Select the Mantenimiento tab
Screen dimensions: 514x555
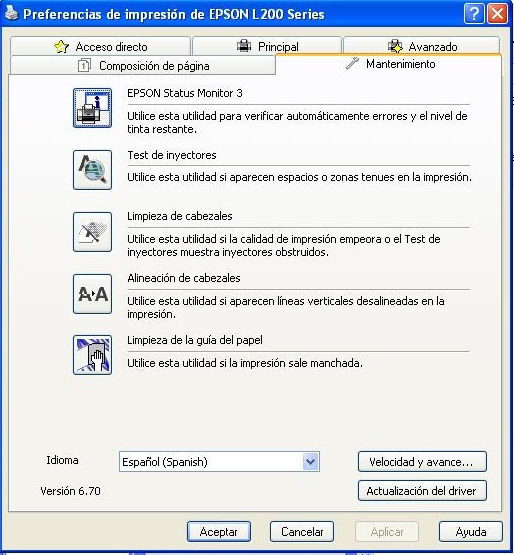click(389, 64)
